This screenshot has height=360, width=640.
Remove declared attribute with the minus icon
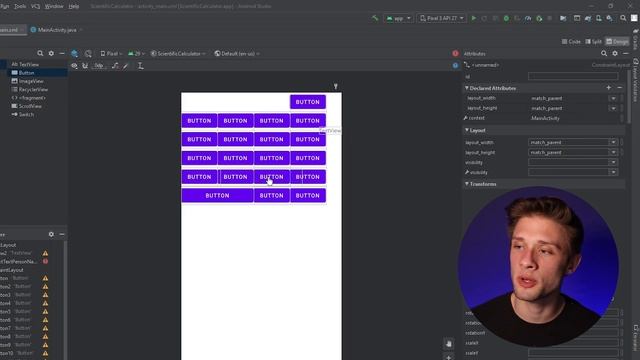pos(619,88)
